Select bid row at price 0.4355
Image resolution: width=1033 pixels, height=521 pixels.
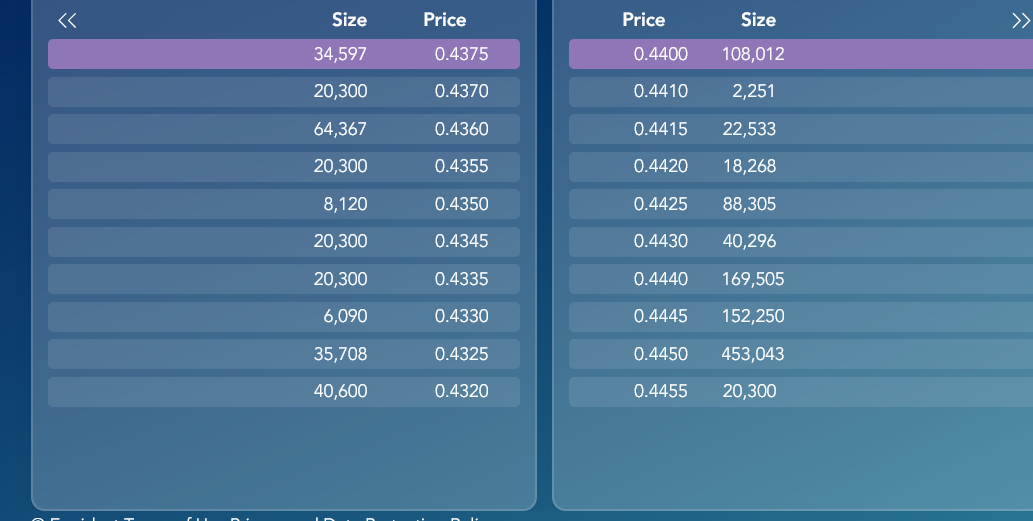click(284, 167)
